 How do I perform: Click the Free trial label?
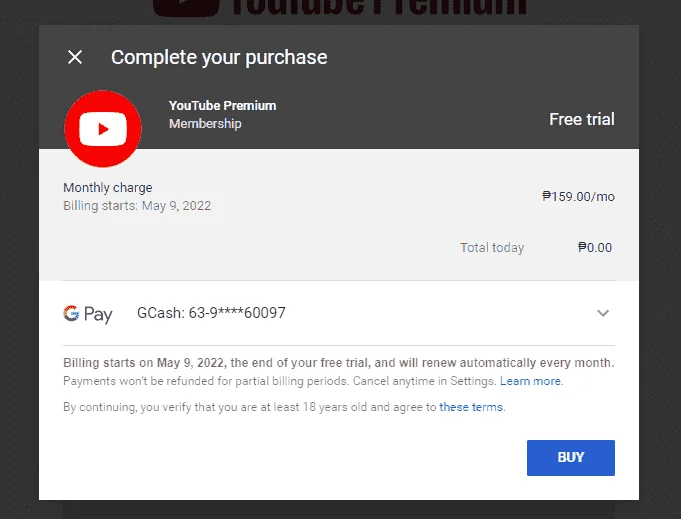click(x=582, y=119)
